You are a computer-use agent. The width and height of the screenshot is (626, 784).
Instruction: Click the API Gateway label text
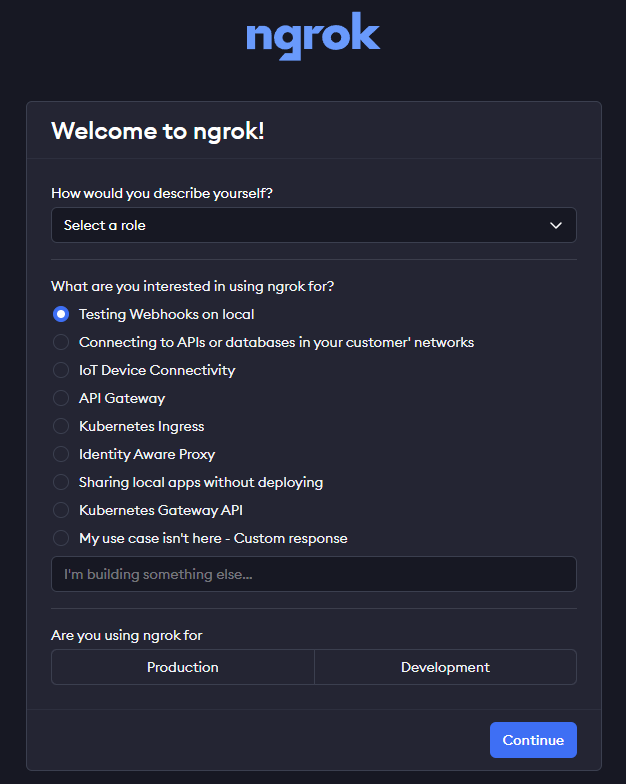122,398
